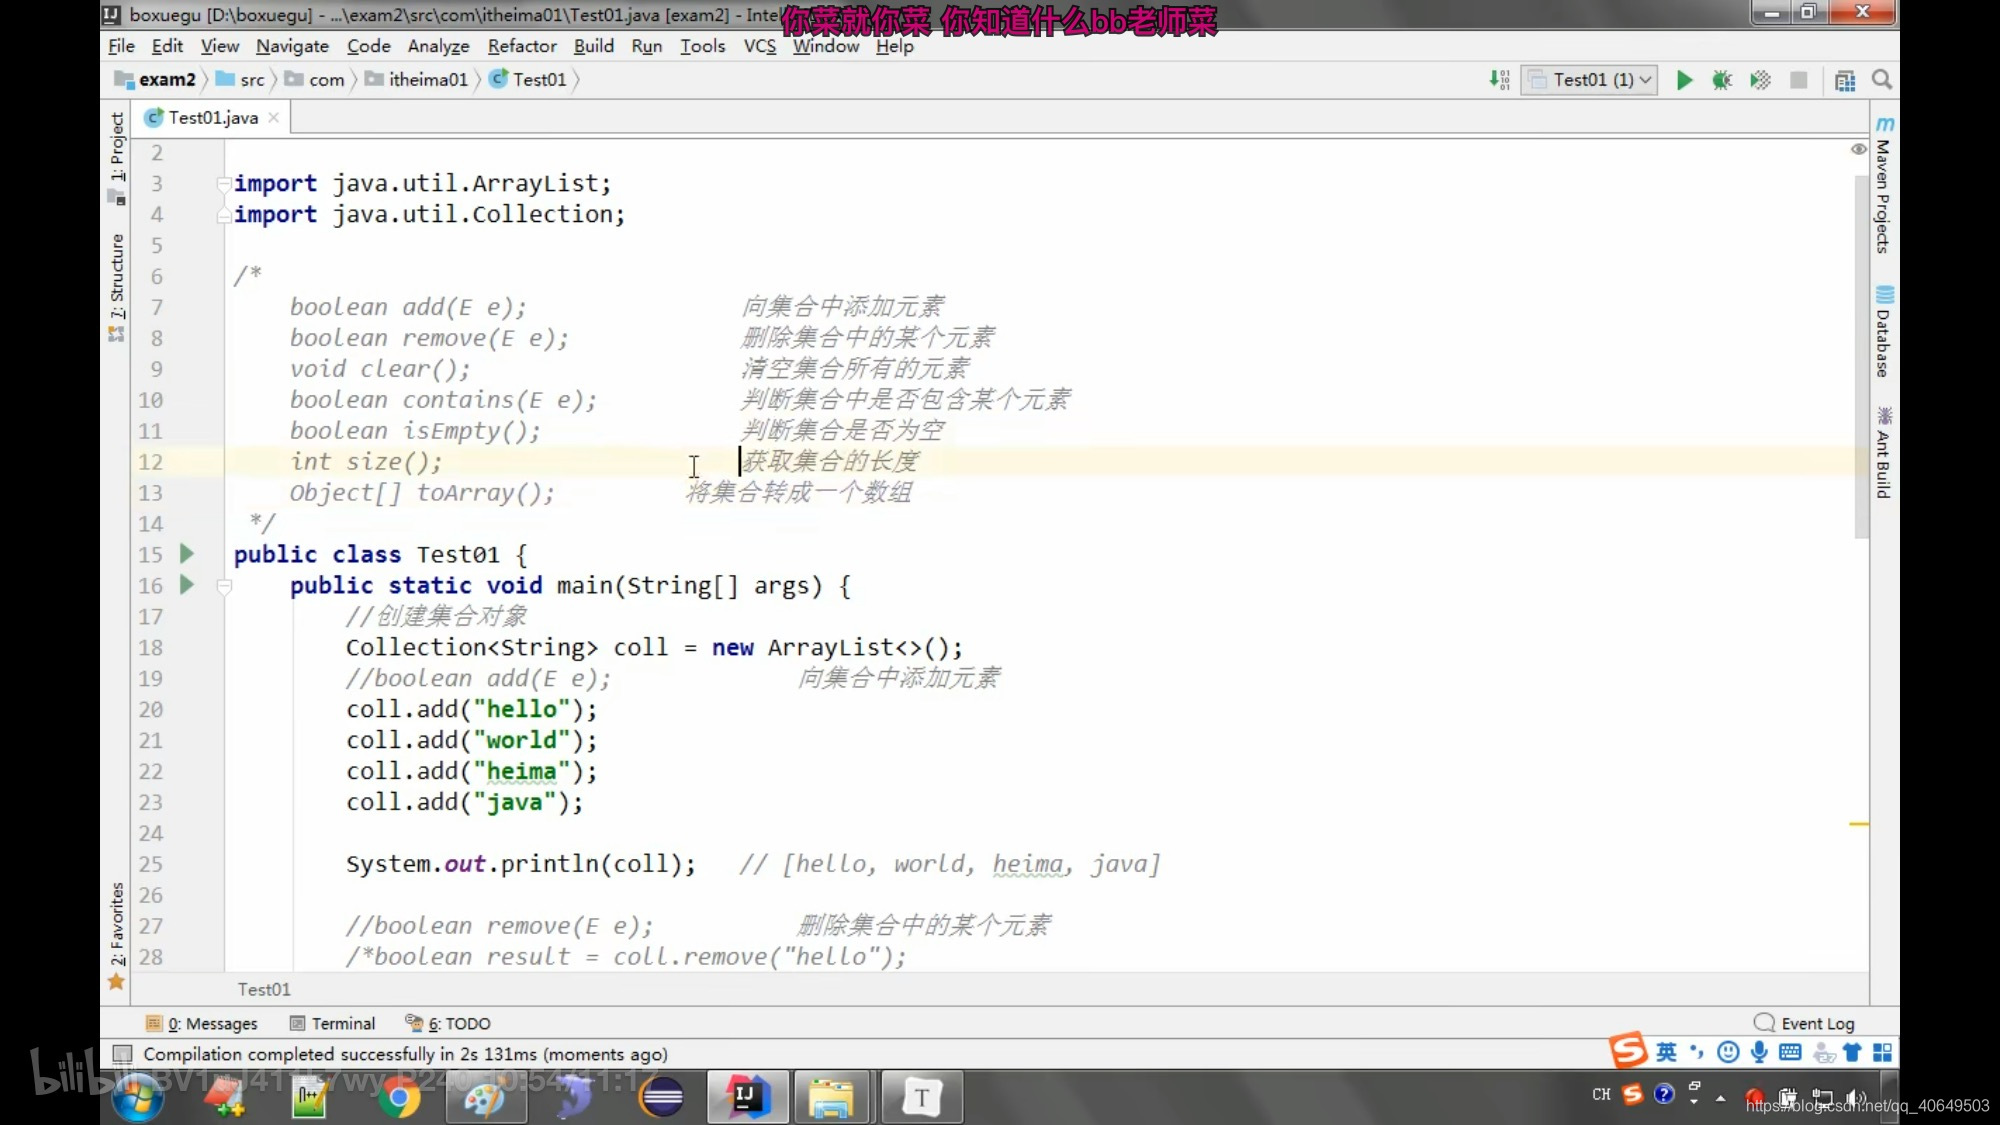Place cursor on the System.out.println(coll) line
The height and width of the screenshot is (1125, 2000).
tap(520, 864)
